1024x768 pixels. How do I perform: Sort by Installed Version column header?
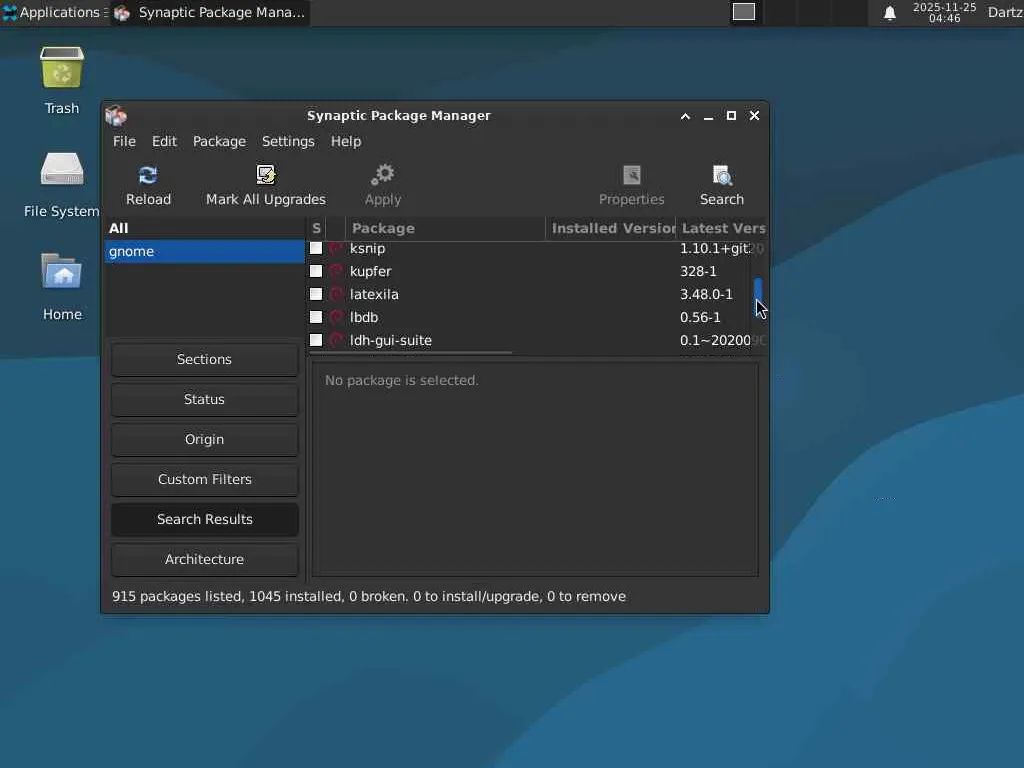tap(611, 228)
